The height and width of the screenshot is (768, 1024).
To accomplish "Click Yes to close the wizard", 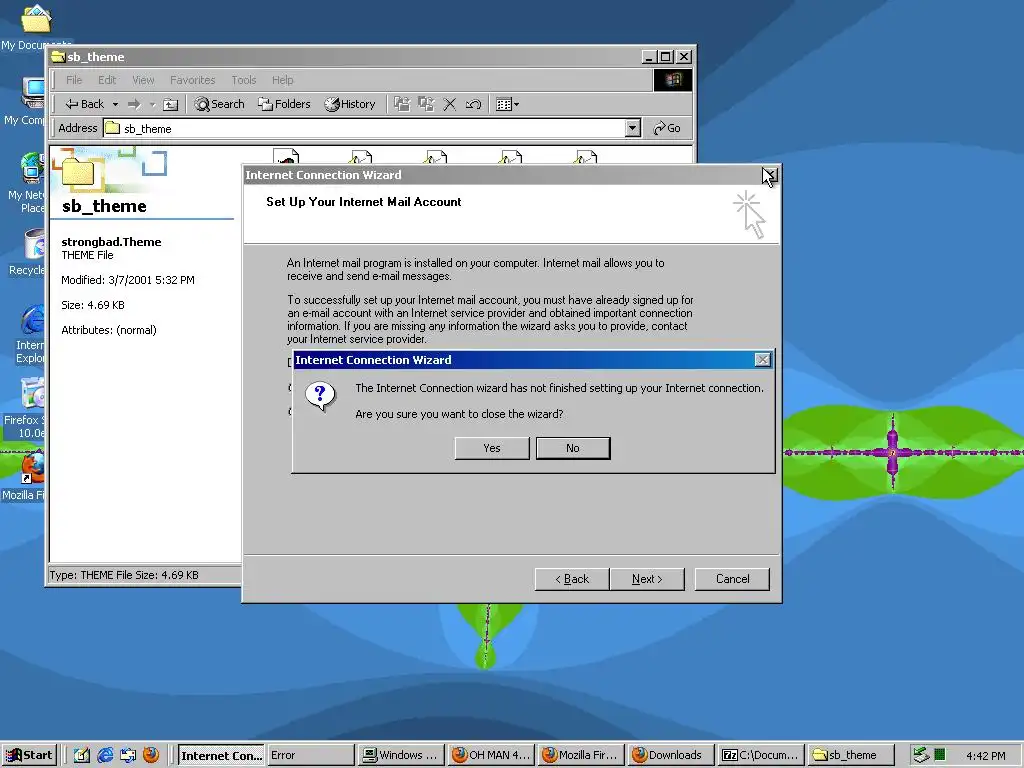I will (x=492, y=448).
